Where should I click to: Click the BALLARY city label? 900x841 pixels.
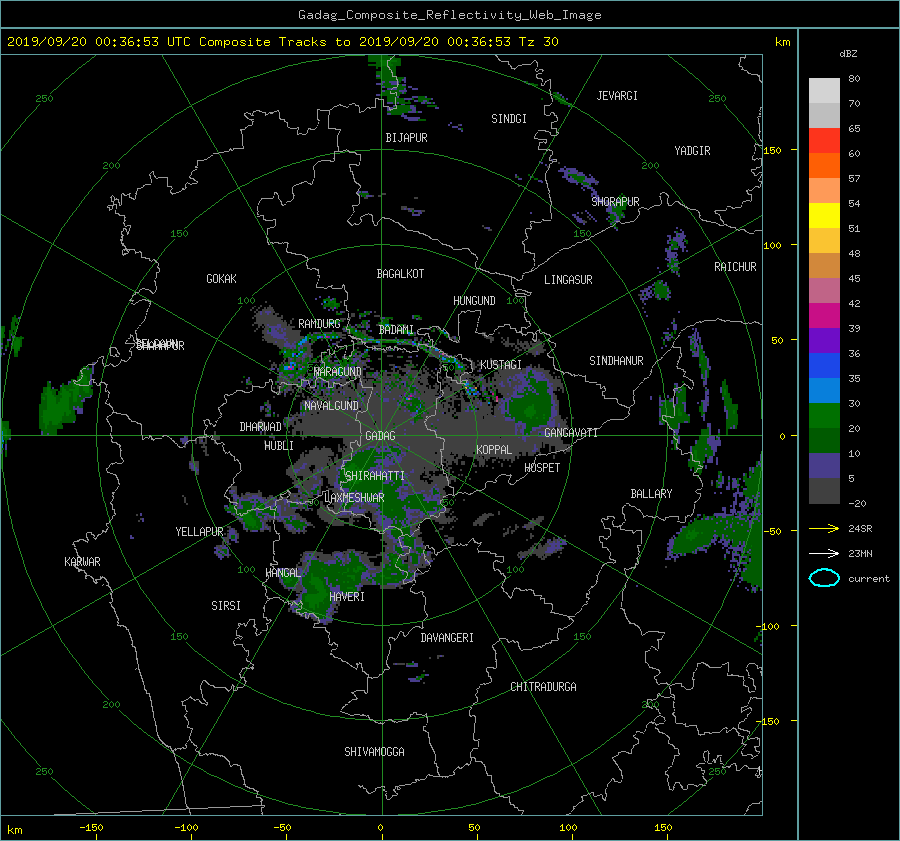click(x=651, y=494)
